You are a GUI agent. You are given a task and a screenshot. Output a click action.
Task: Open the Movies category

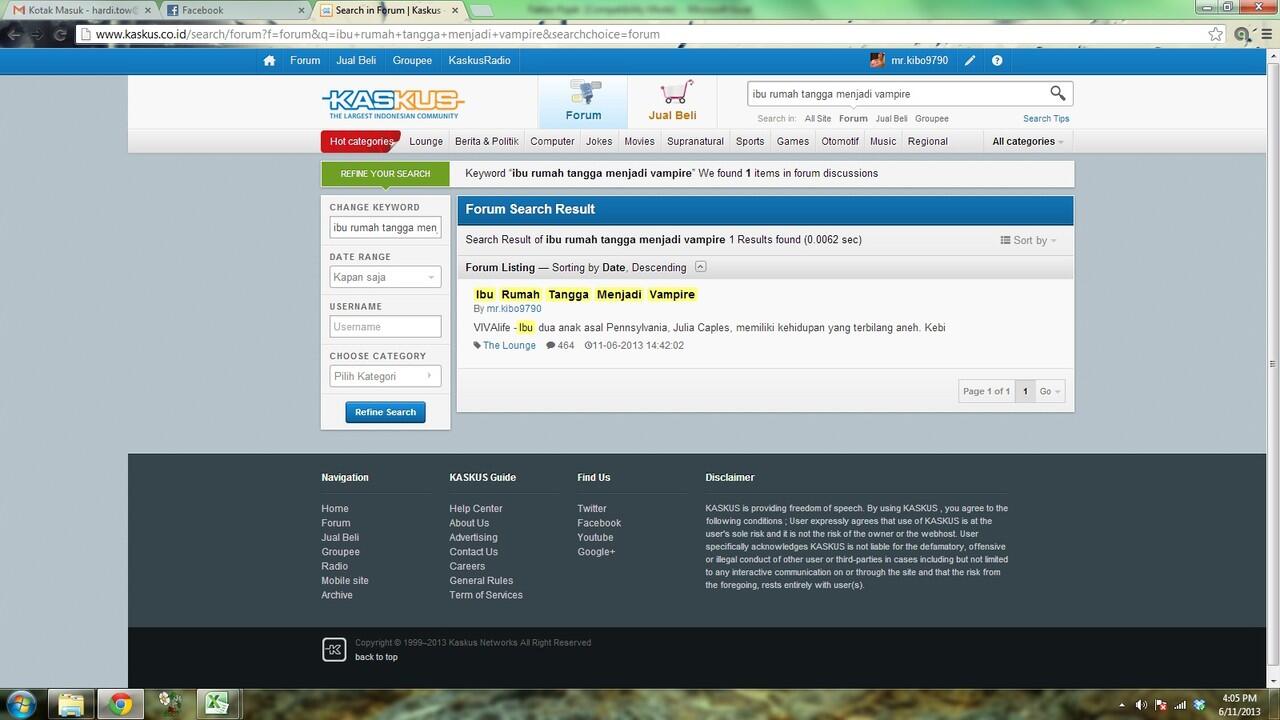point(640,142)
